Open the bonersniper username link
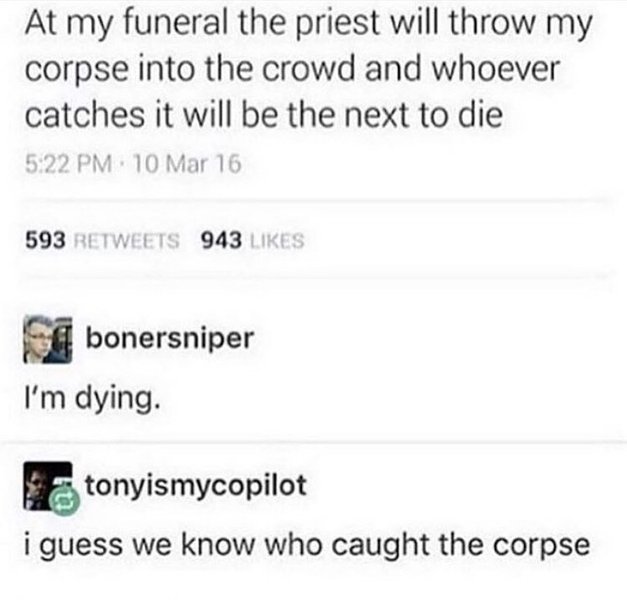 [169, 338]
